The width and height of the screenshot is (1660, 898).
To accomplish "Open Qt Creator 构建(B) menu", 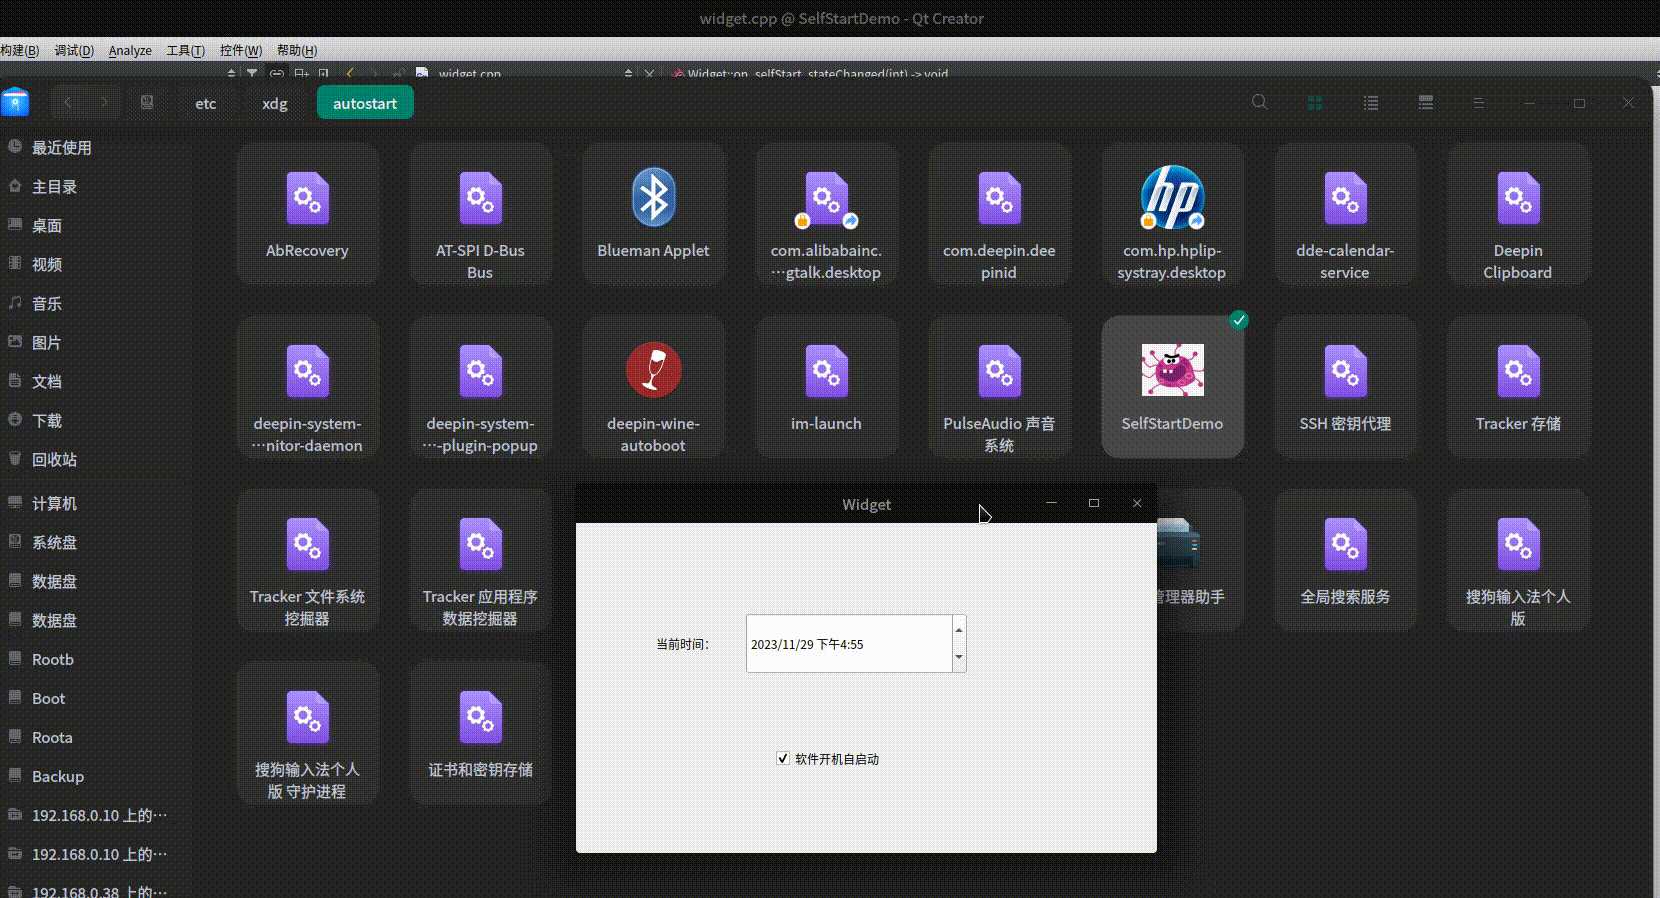I will (19, 50).
